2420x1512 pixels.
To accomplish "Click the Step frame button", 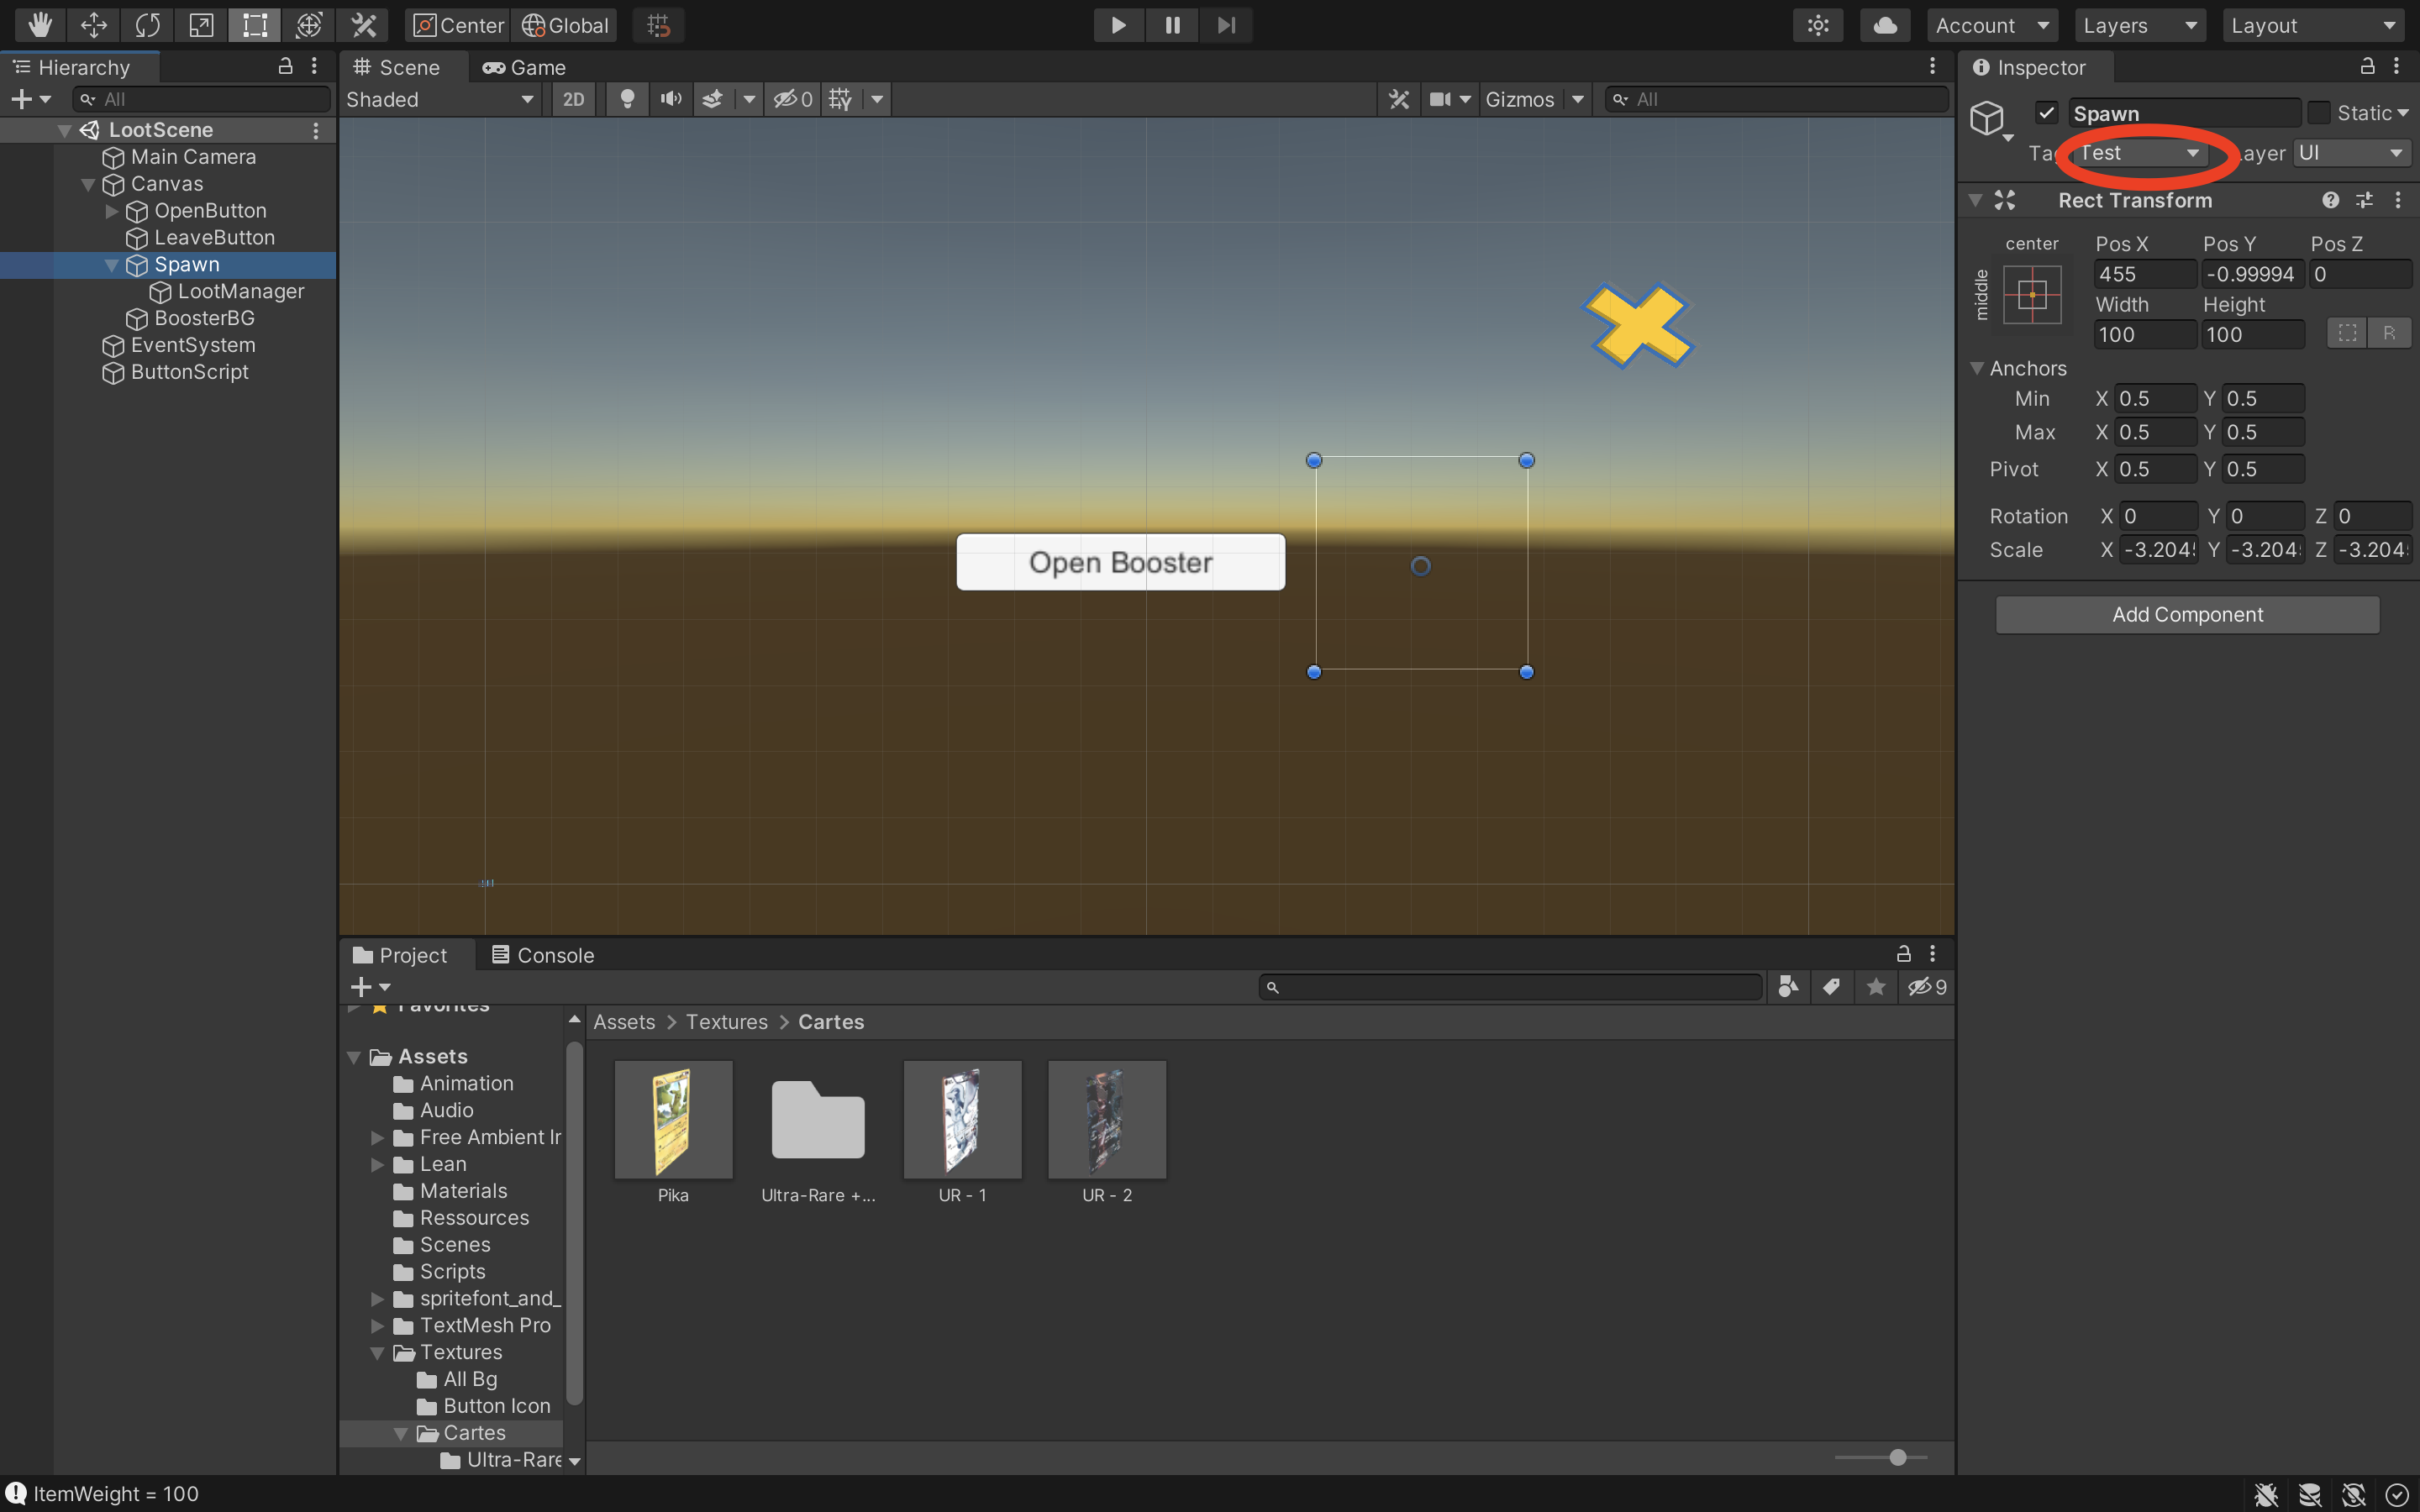I will point(1226,25).
